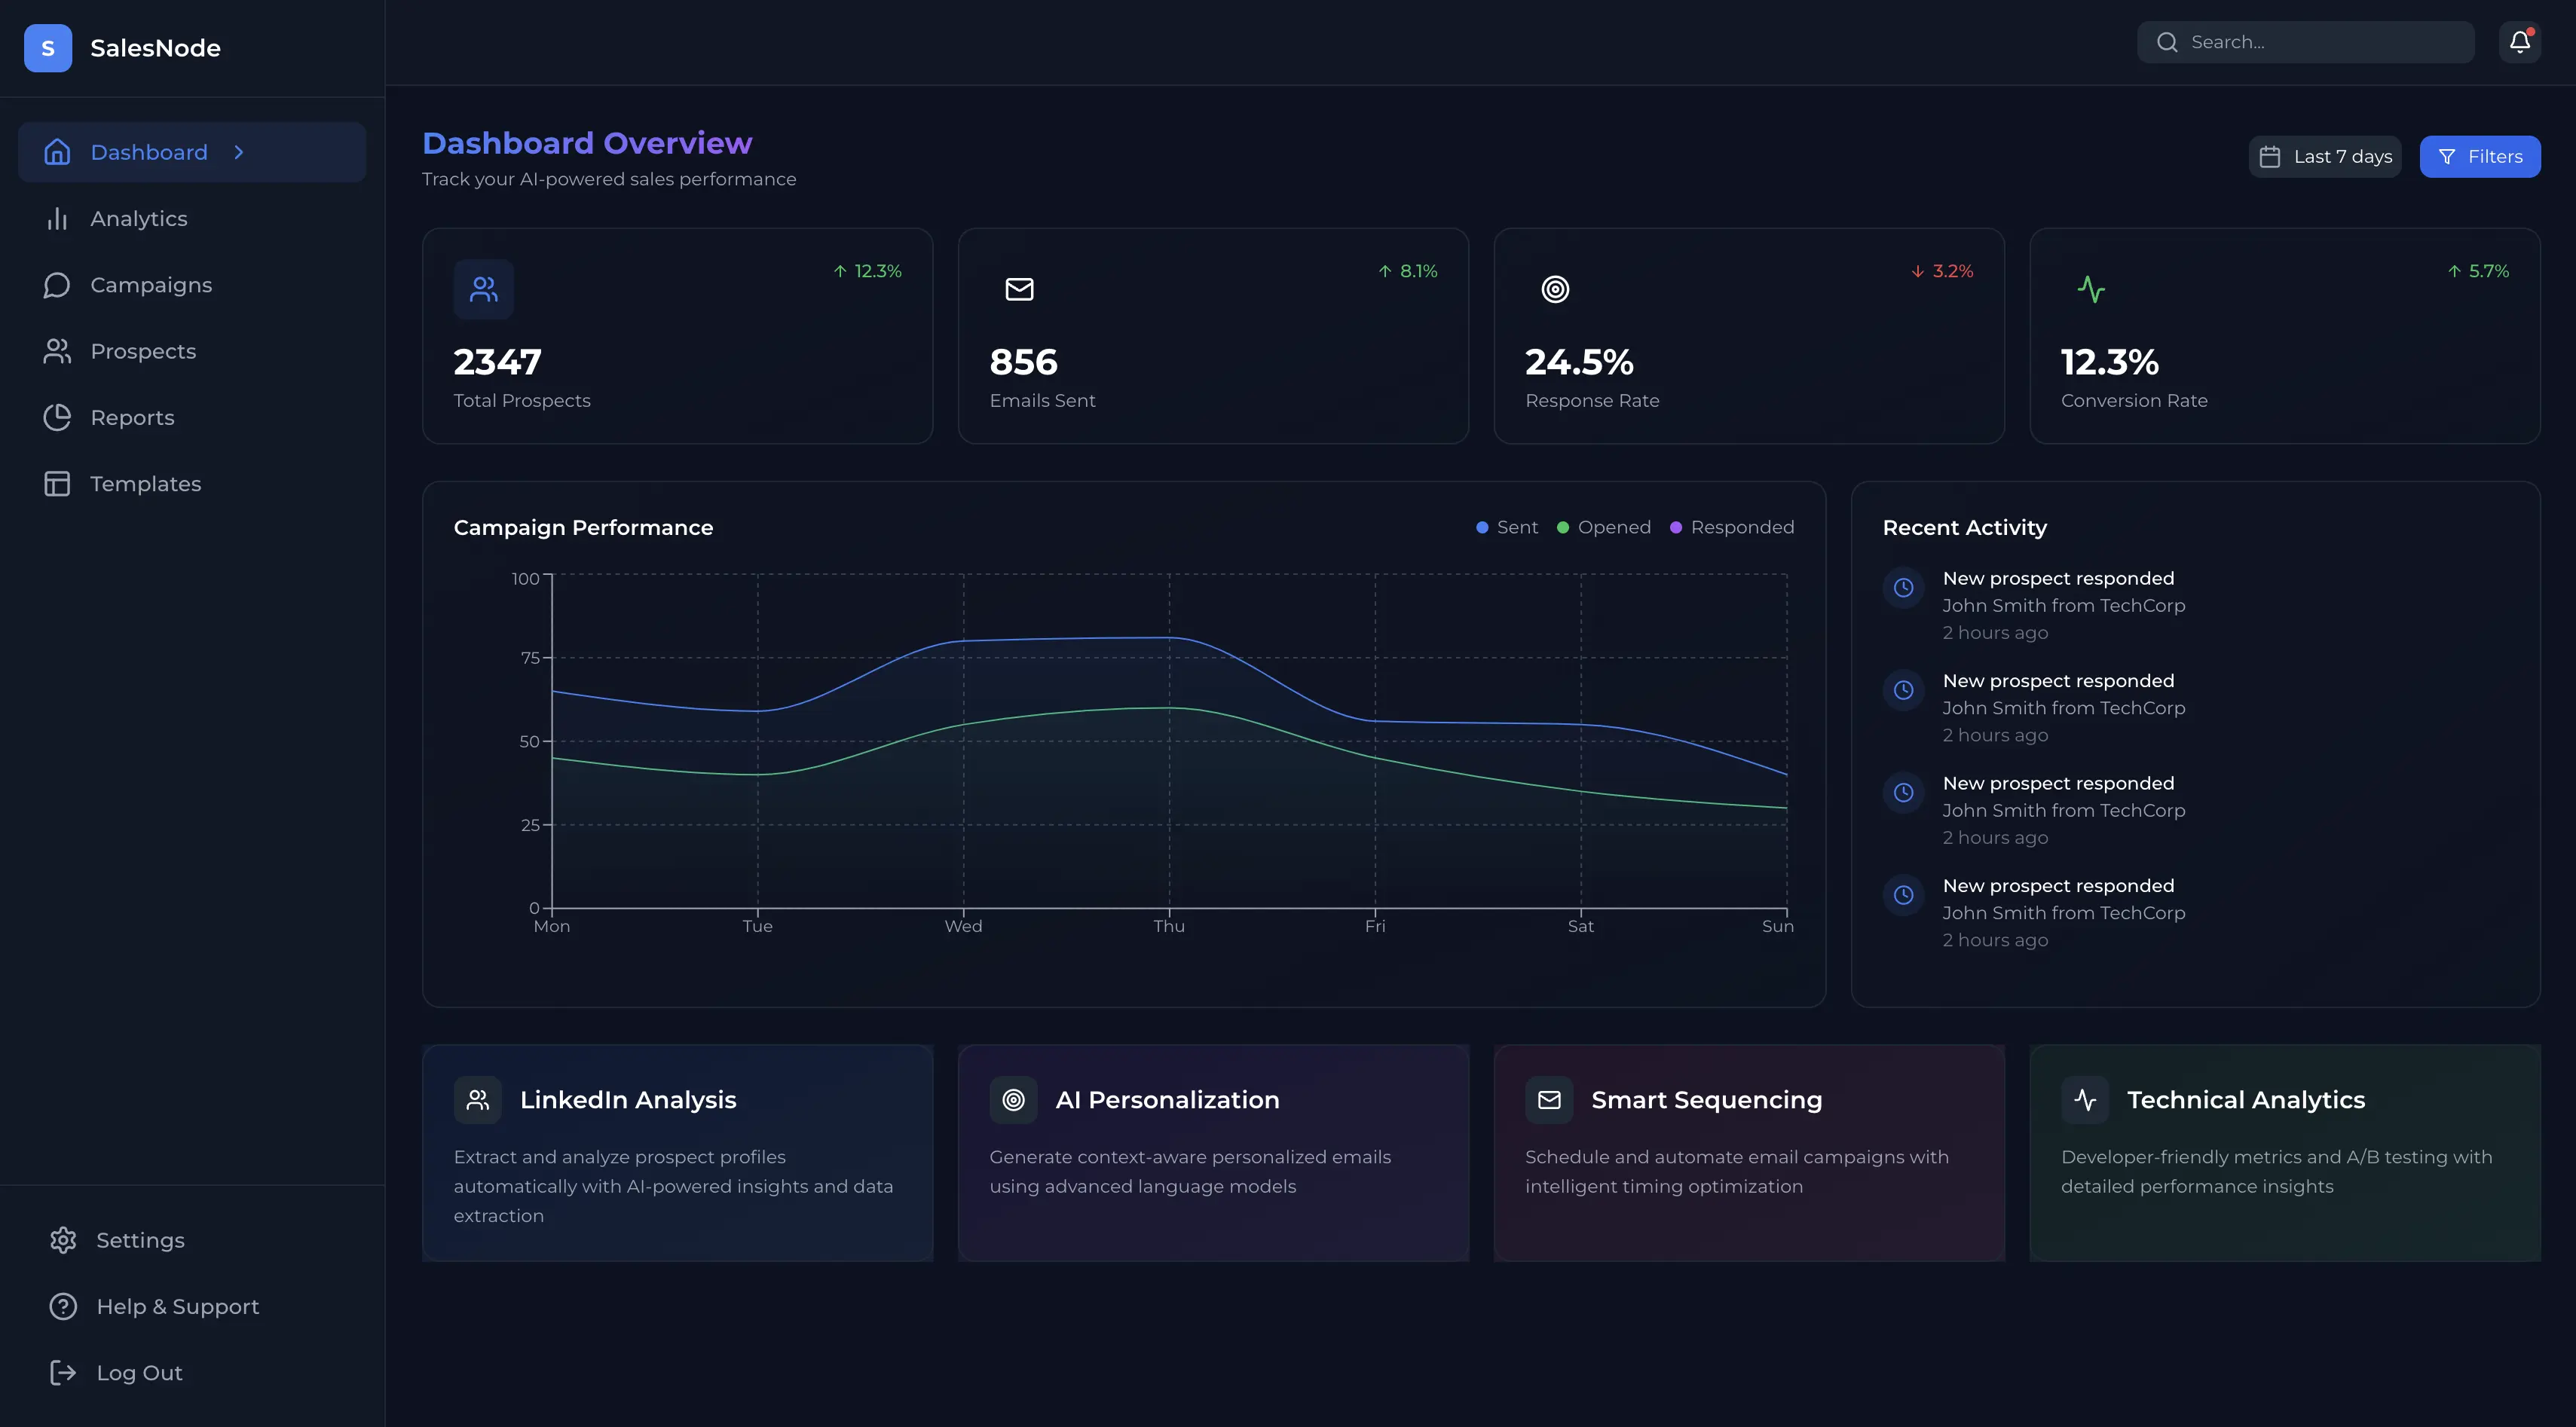This screenshot has width=2576, height=1427.
Task: Click the Prospects people icon in sidebar
Action: click(57, 351)
